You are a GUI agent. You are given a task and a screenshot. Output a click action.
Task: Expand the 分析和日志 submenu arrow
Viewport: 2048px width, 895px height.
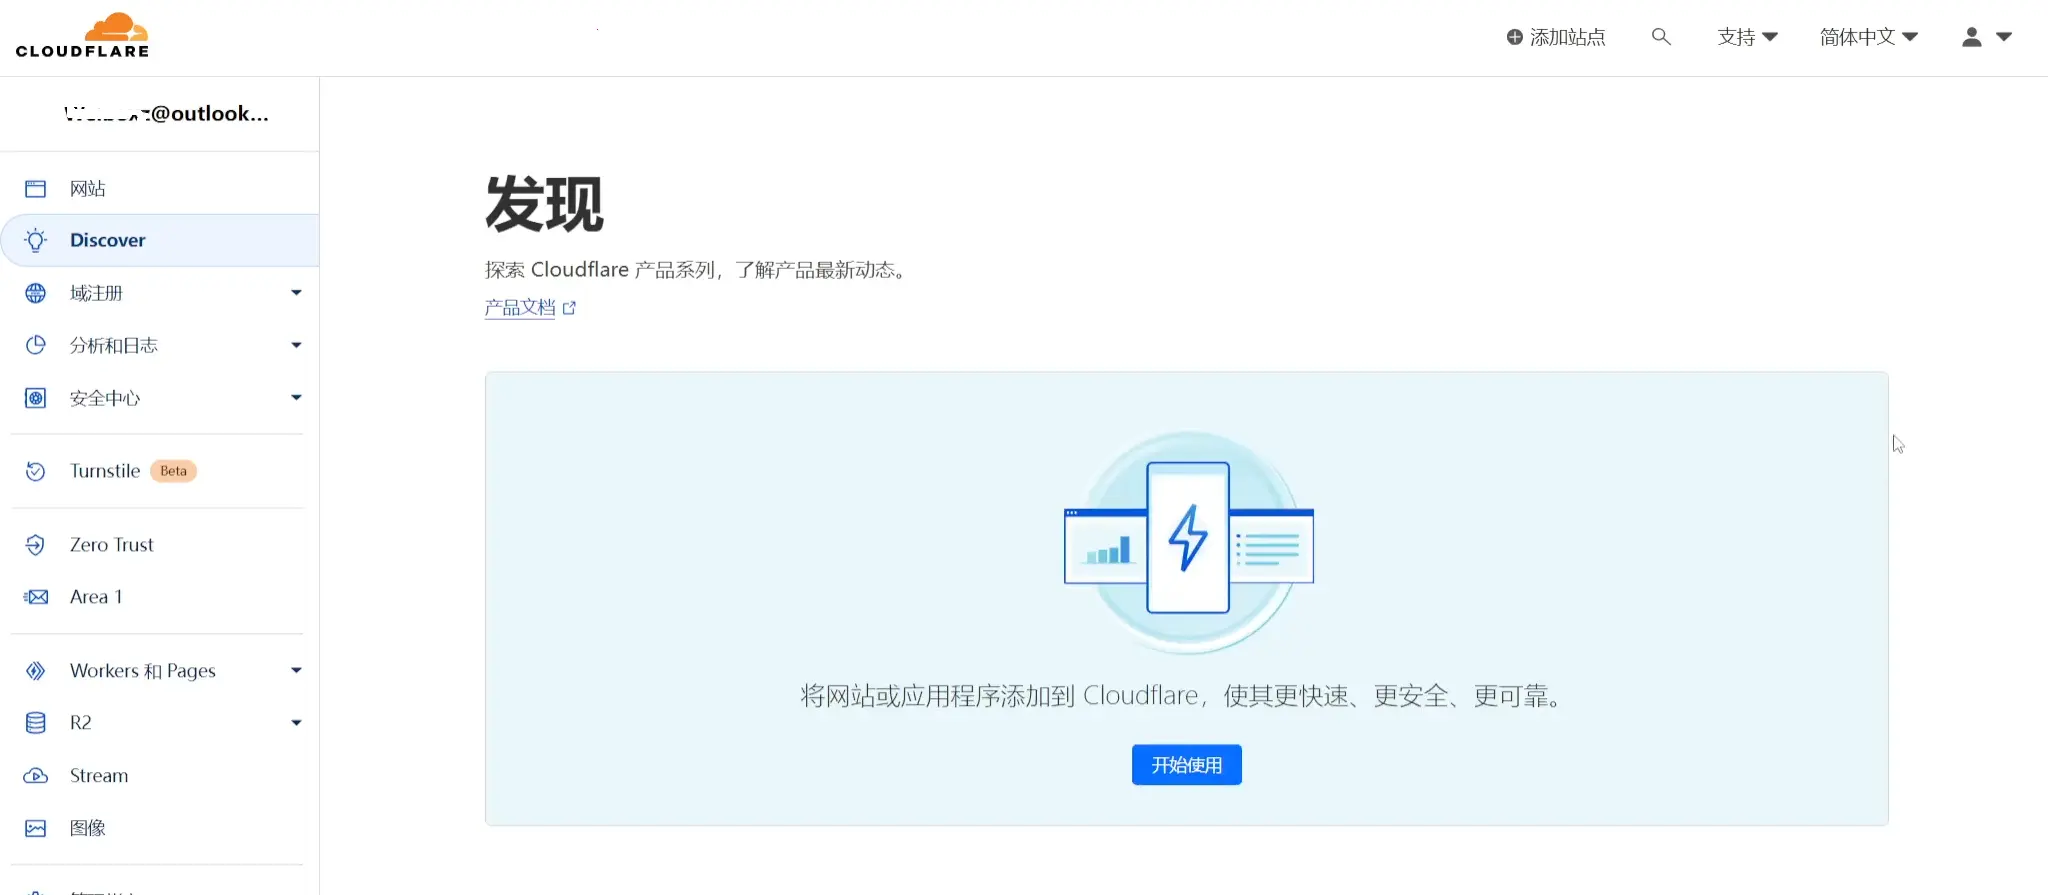(296, 345)
